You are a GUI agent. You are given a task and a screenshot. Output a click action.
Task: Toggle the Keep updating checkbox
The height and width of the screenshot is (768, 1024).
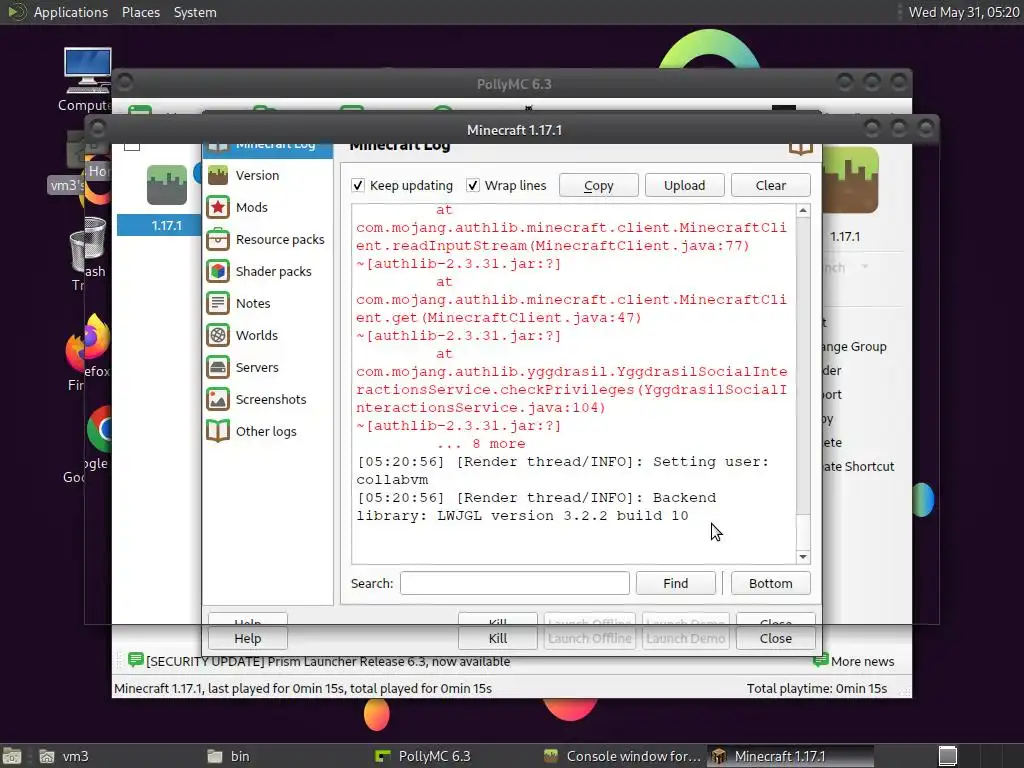tap(358, 185)
